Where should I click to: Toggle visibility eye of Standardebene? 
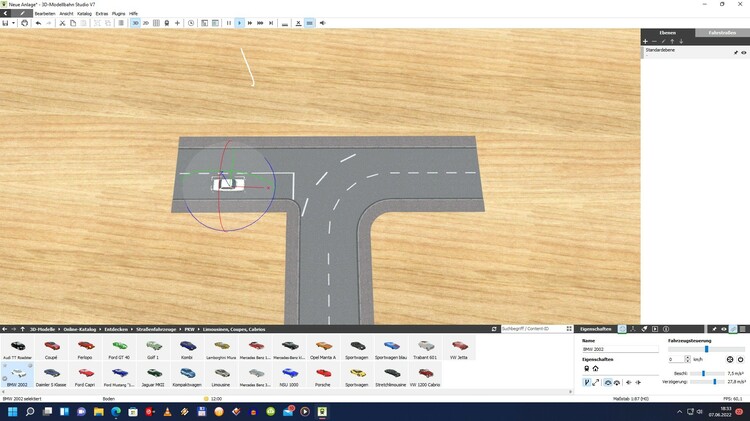click(744, 53)
